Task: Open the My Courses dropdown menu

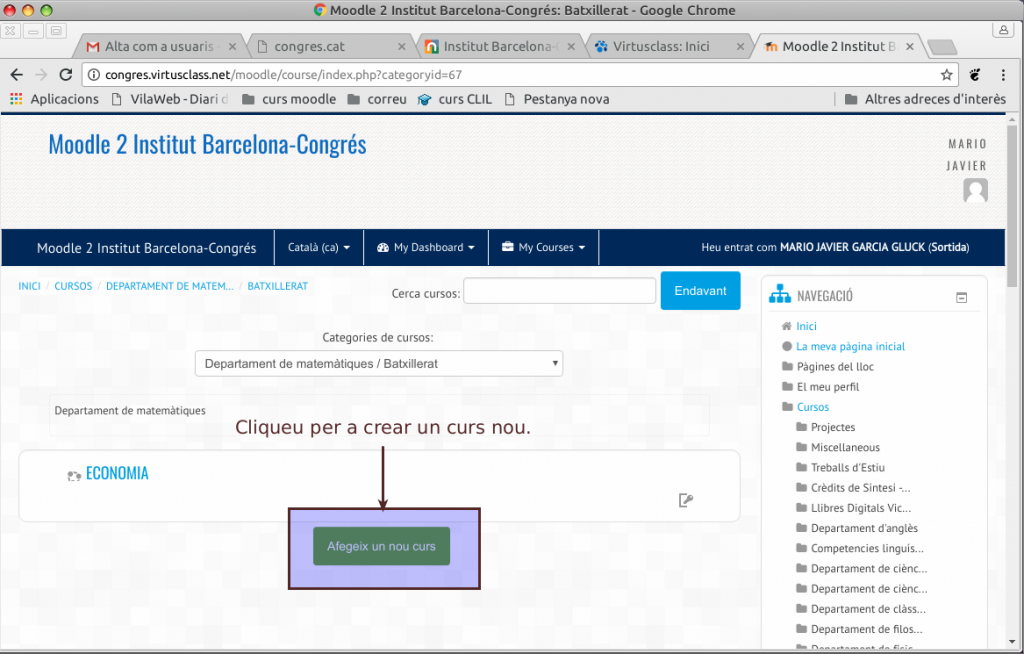Action: coord(543,248)
